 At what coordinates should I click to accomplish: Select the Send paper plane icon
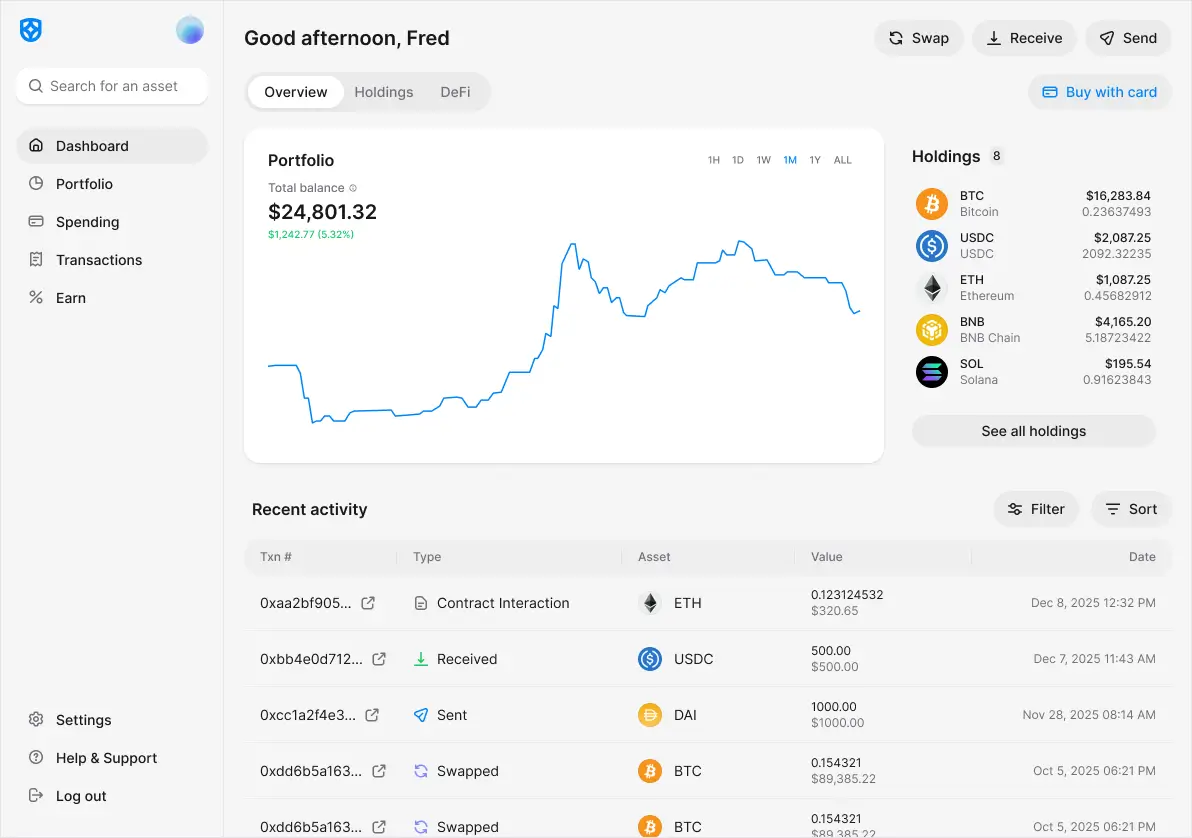coord(1106,37)
